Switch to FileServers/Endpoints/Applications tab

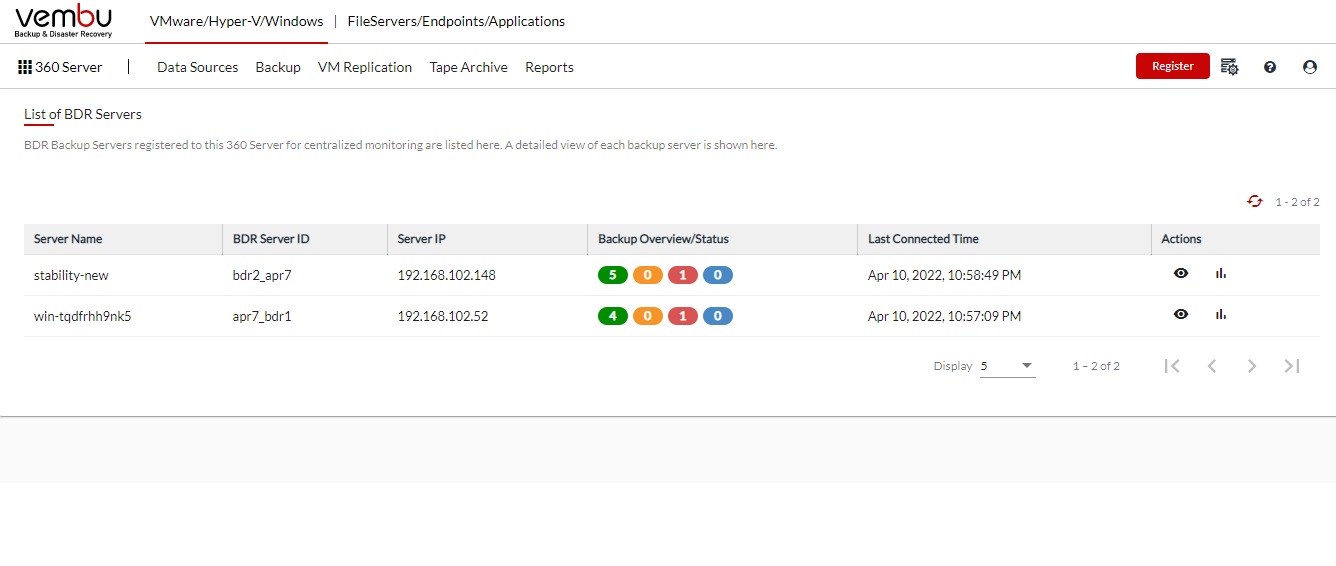coord(456,21)
